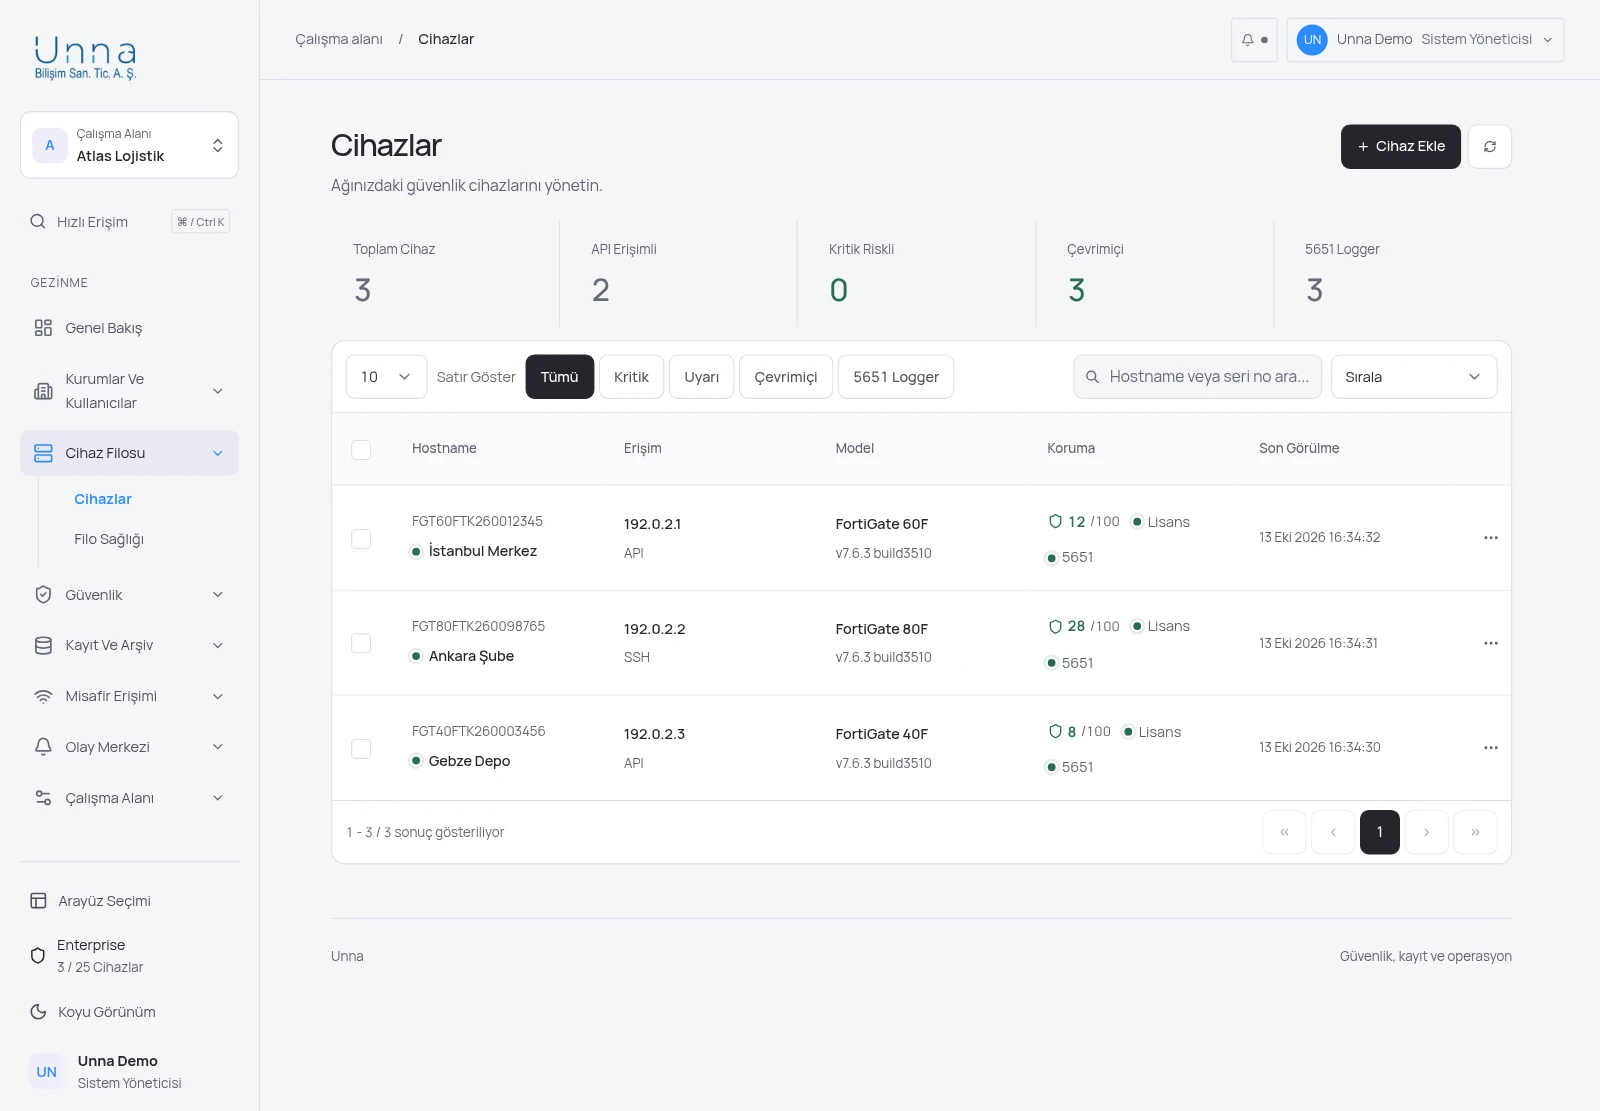Select the Uyarı filter tab

702,377
